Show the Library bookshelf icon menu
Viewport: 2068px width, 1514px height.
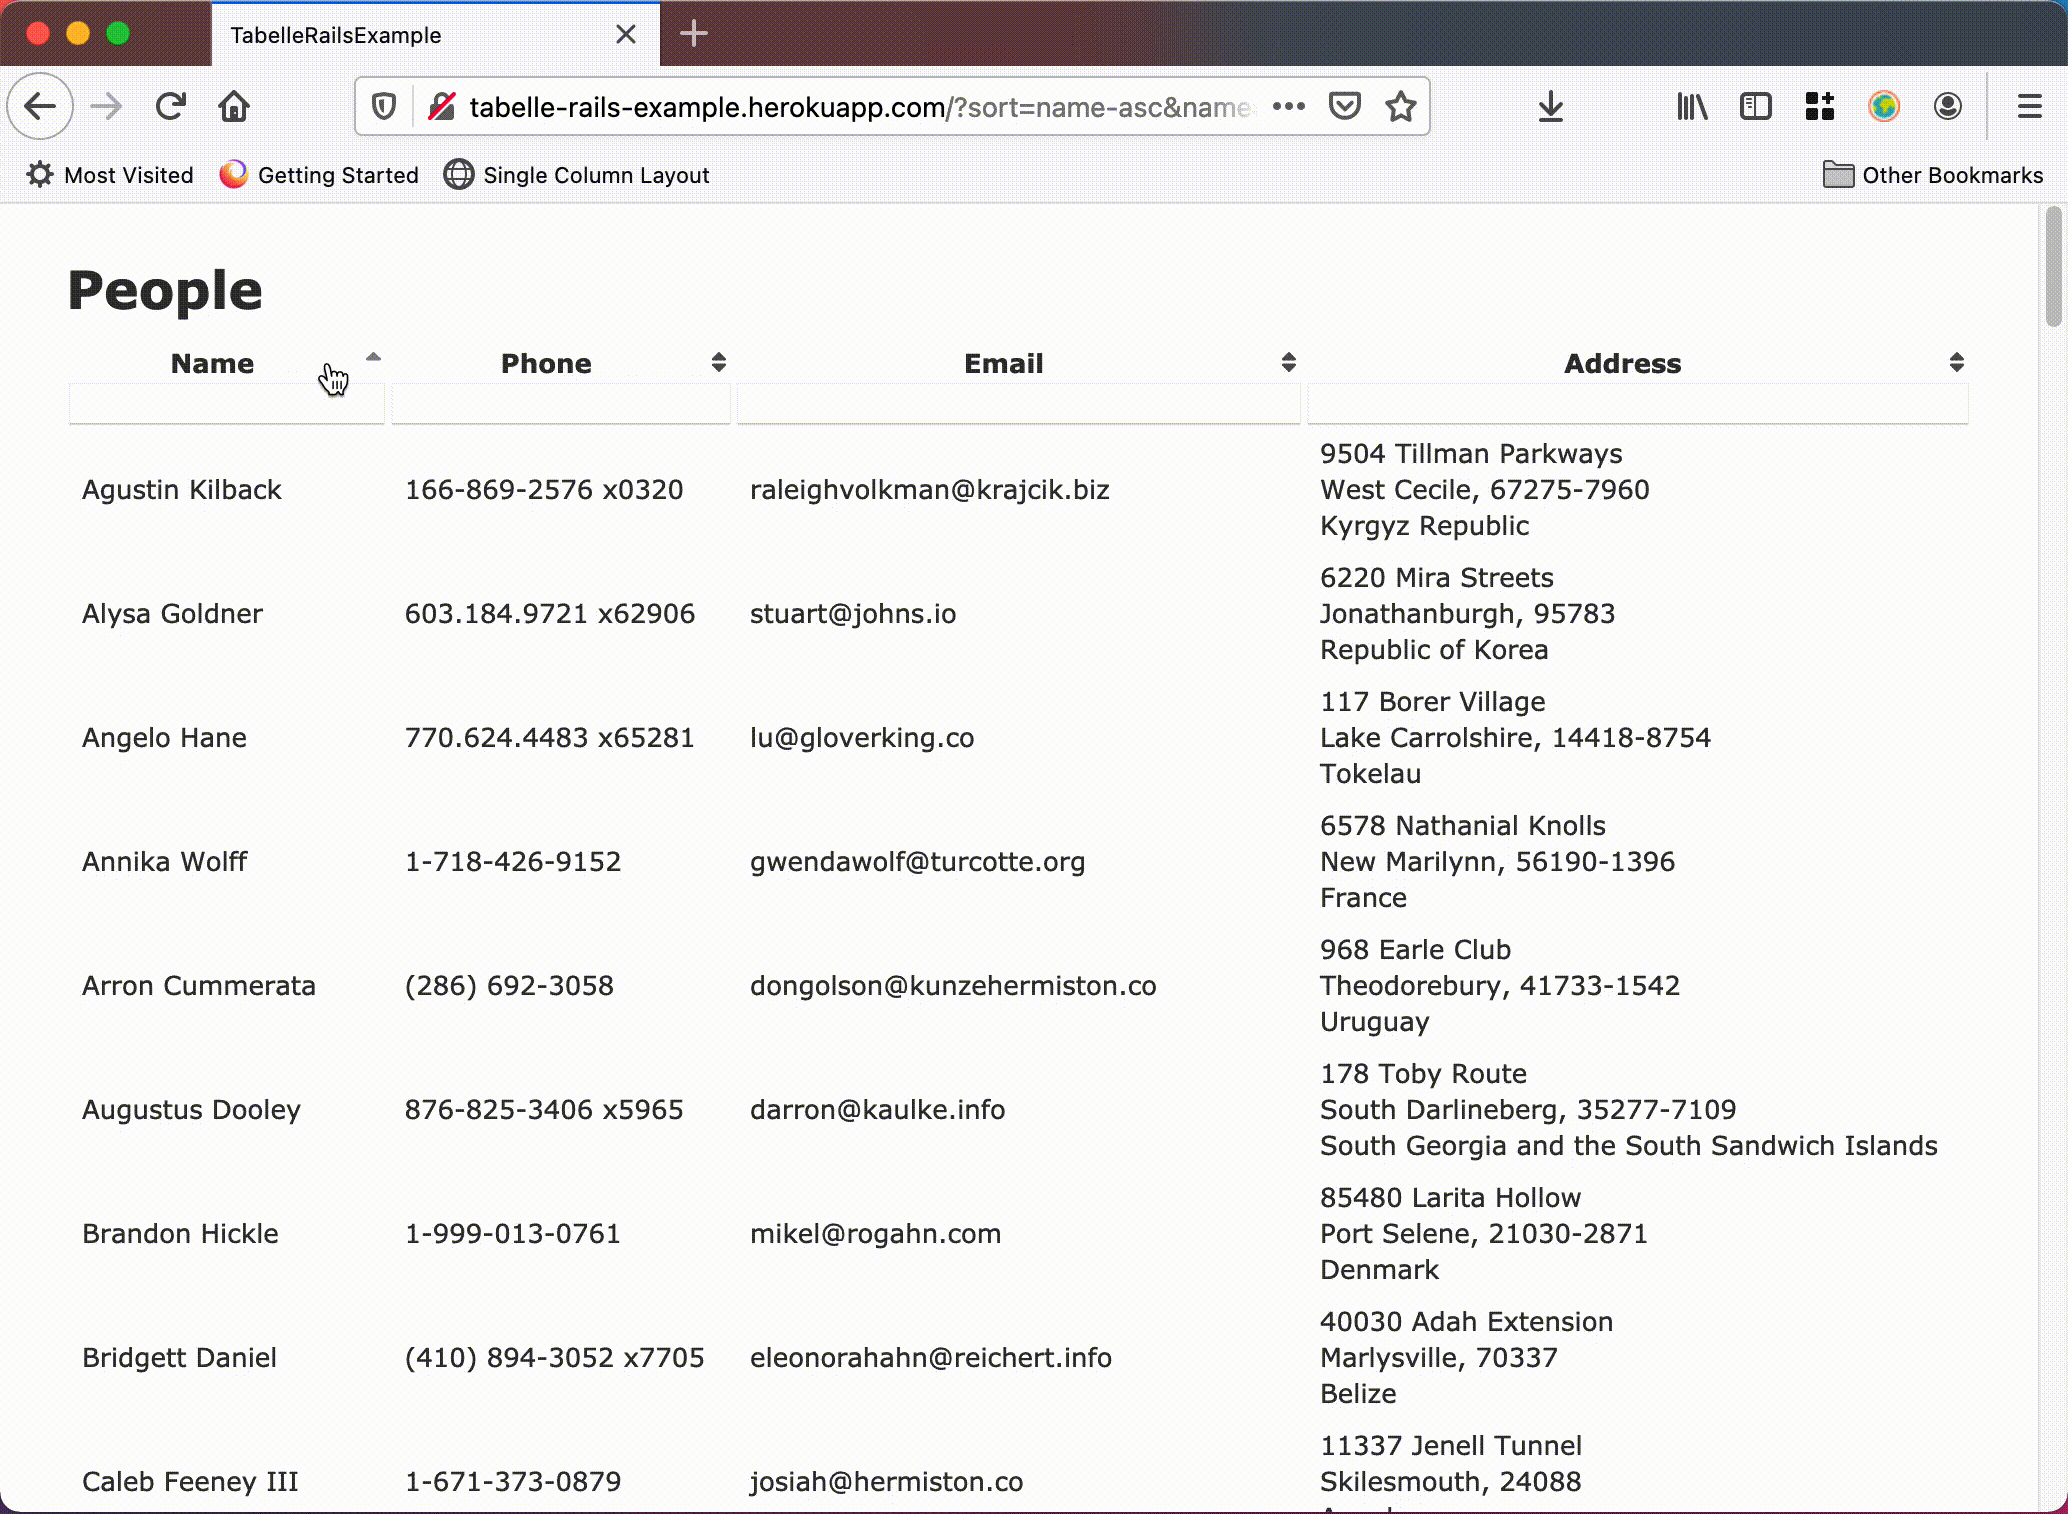1692,106
